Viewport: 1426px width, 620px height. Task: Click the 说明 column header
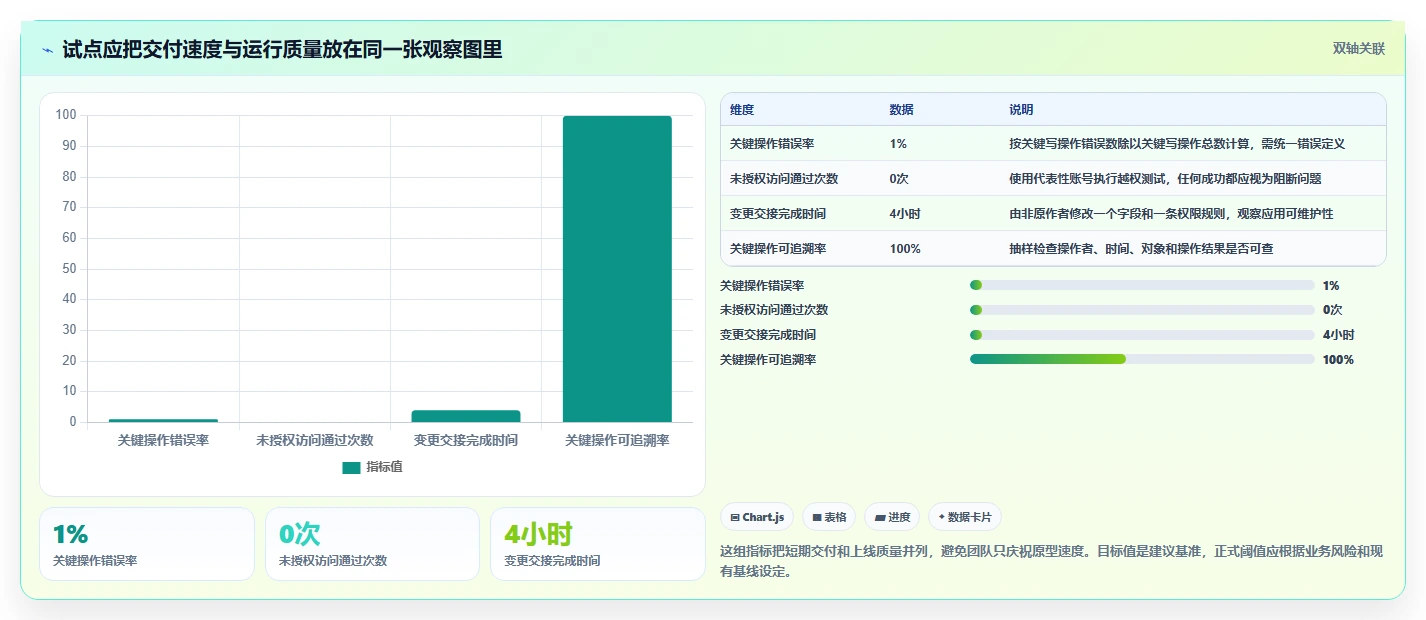pyautogui.click(x=1021, y=110)
